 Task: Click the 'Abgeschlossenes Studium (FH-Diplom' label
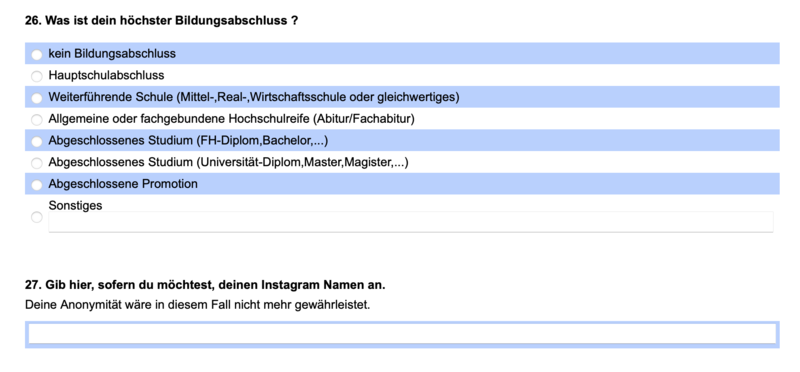tap(188, 140)
